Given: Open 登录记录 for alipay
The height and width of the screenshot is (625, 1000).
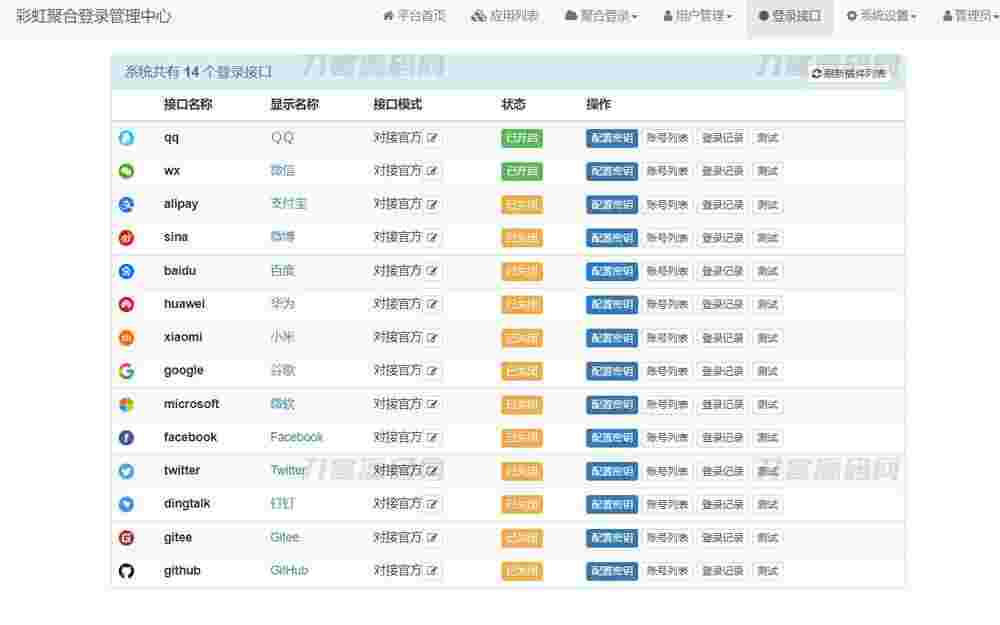Looking at the screenshot, I should [723, 205].
